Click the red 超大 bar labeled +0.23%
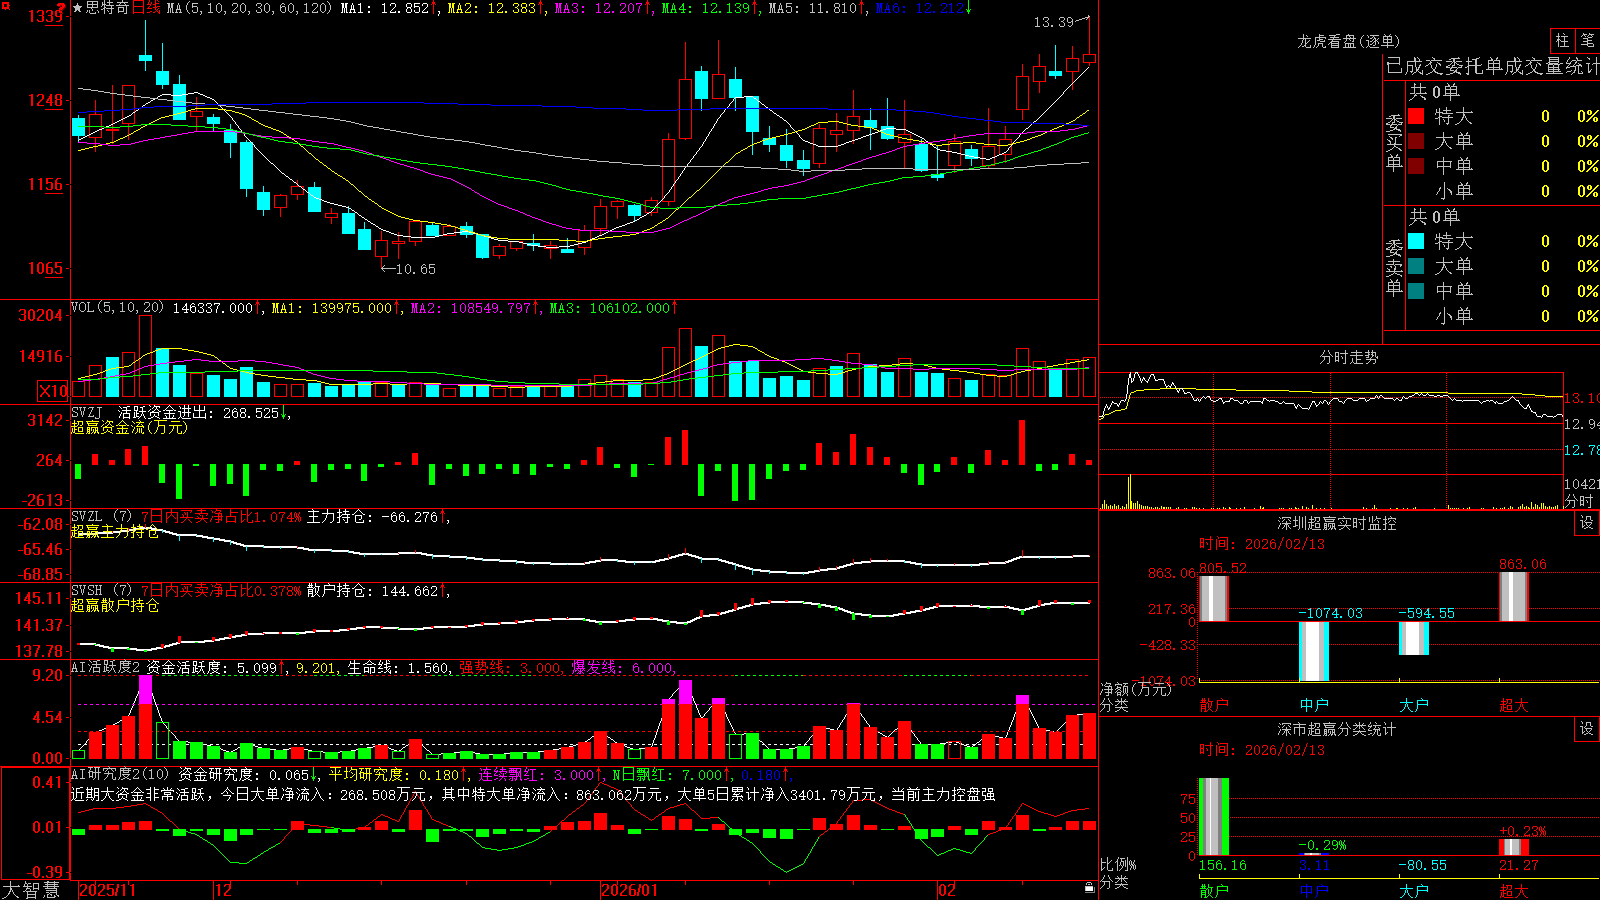 coord(1514,847)
